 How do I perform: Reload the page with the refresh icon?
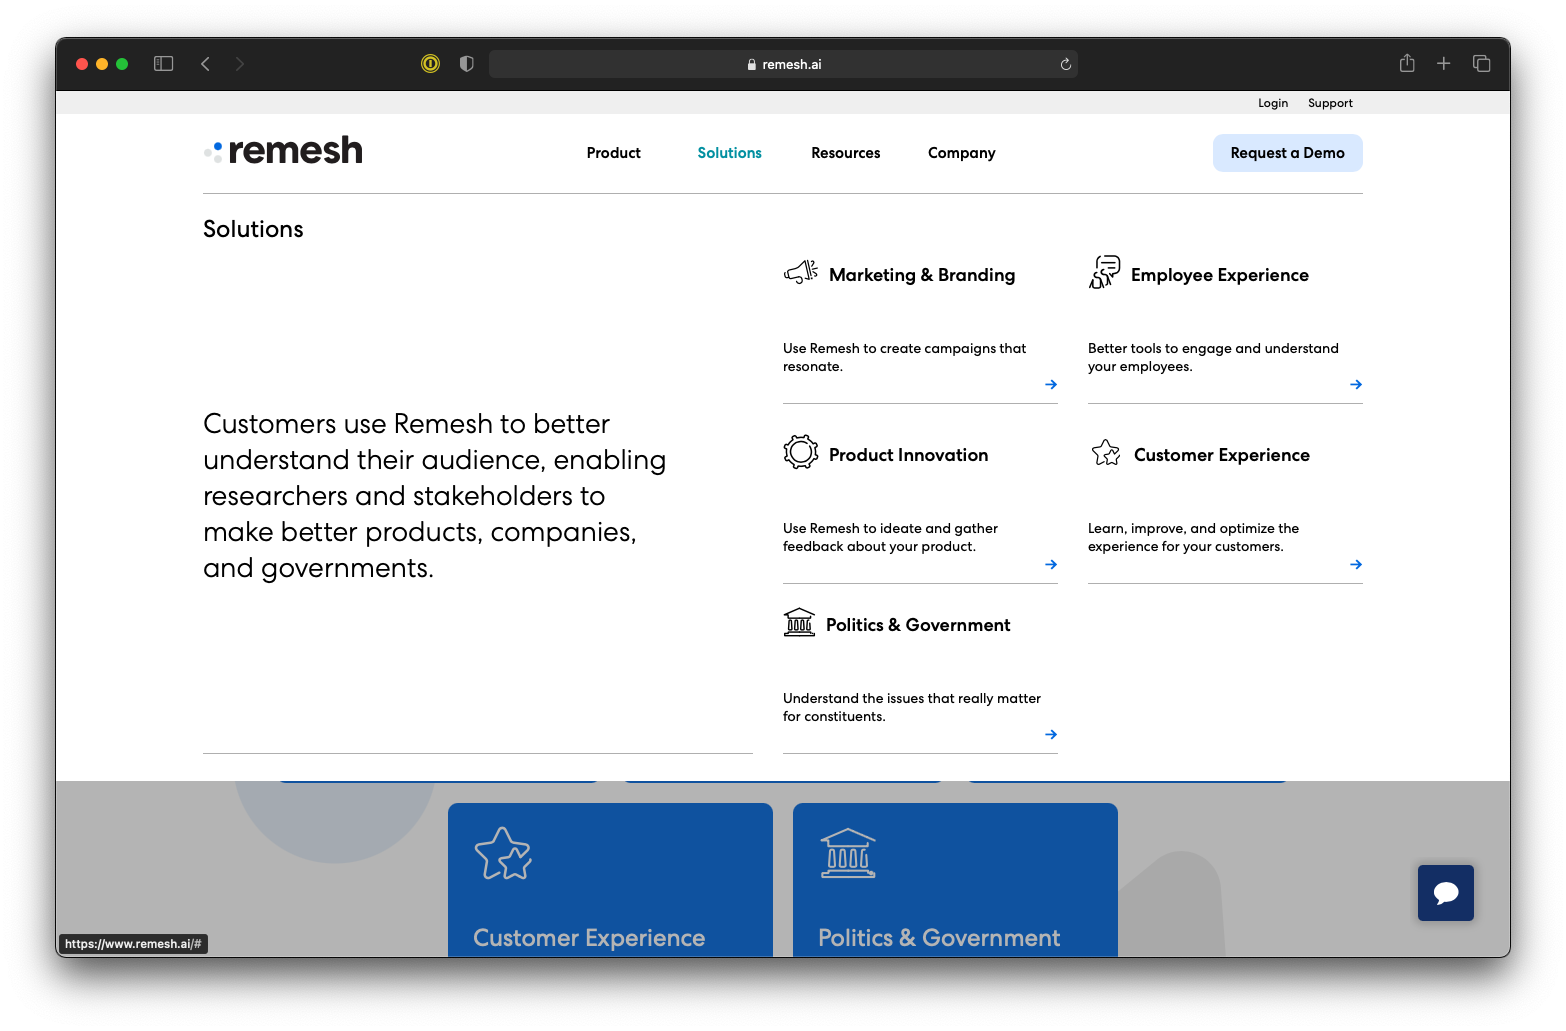(x=1066, y=64)
